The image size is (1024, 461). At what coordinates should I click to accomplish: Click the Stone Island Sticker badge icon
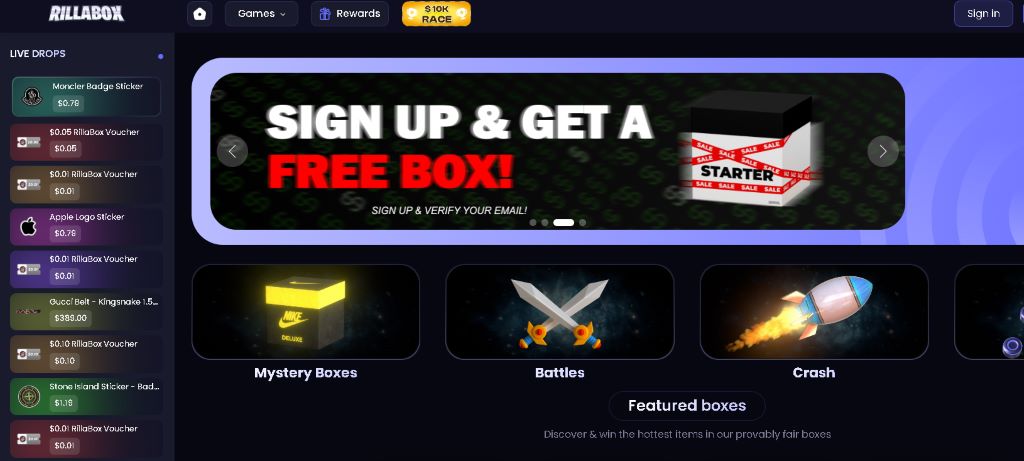click(x=29, y=396)
